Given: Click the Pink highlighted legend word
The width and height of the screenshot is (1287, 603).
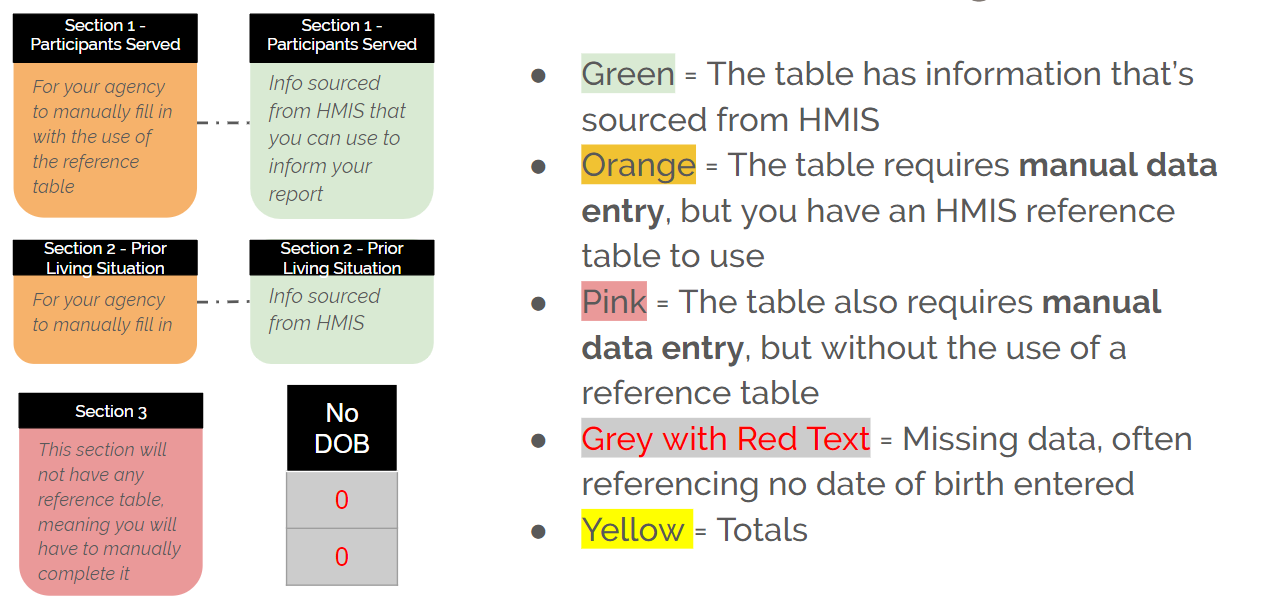Looking at the screenshot, I should [x=614, y=301].
